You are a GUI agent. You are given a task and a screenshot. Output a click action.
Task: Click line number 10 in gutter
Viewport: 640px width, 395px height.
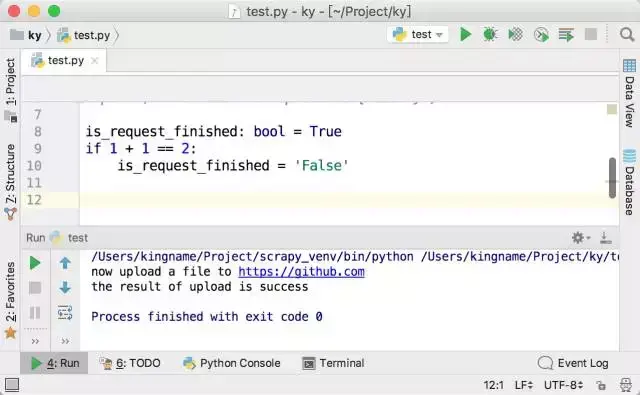pos(34,166)
